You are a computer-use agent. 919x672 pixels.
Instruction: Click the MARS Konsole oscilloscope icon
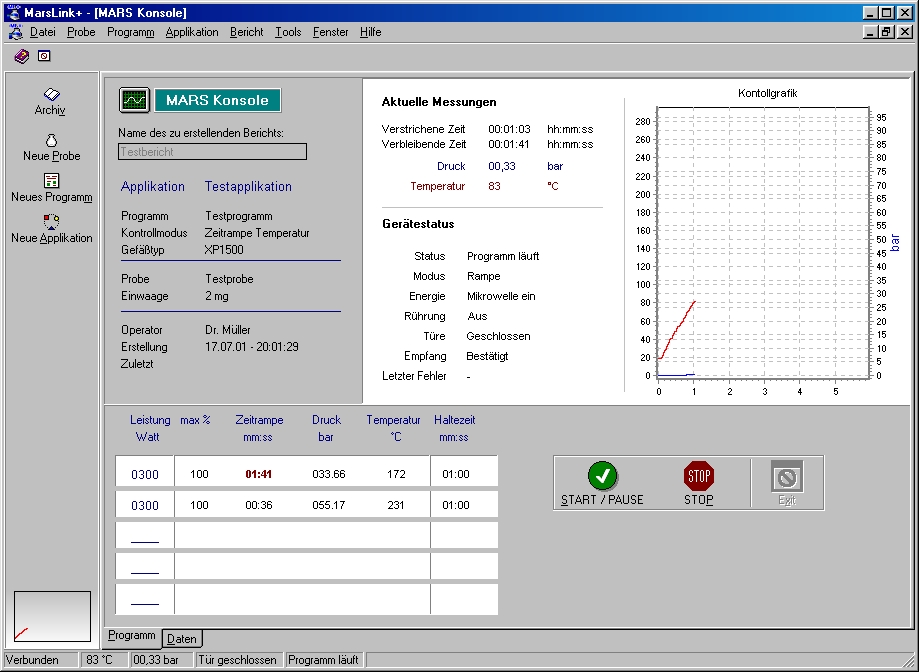[x=133, y=100]
